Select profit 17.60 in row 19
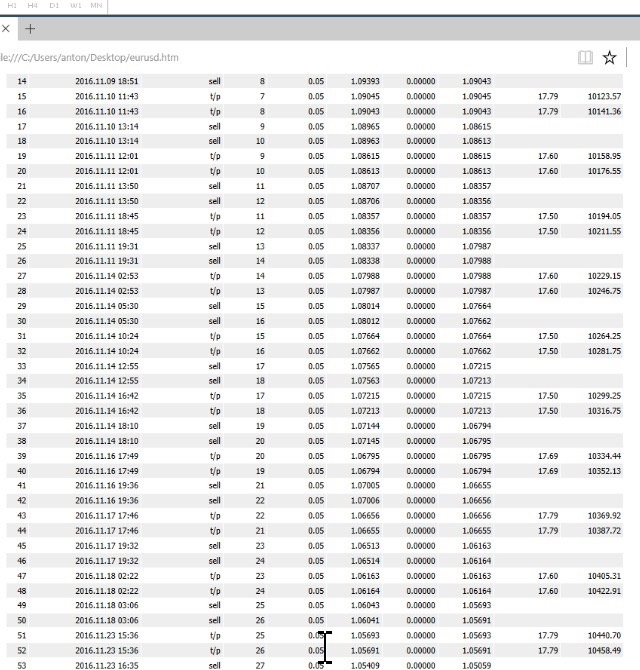The width and height of the screenshot is (640, 670). (548, 156)
